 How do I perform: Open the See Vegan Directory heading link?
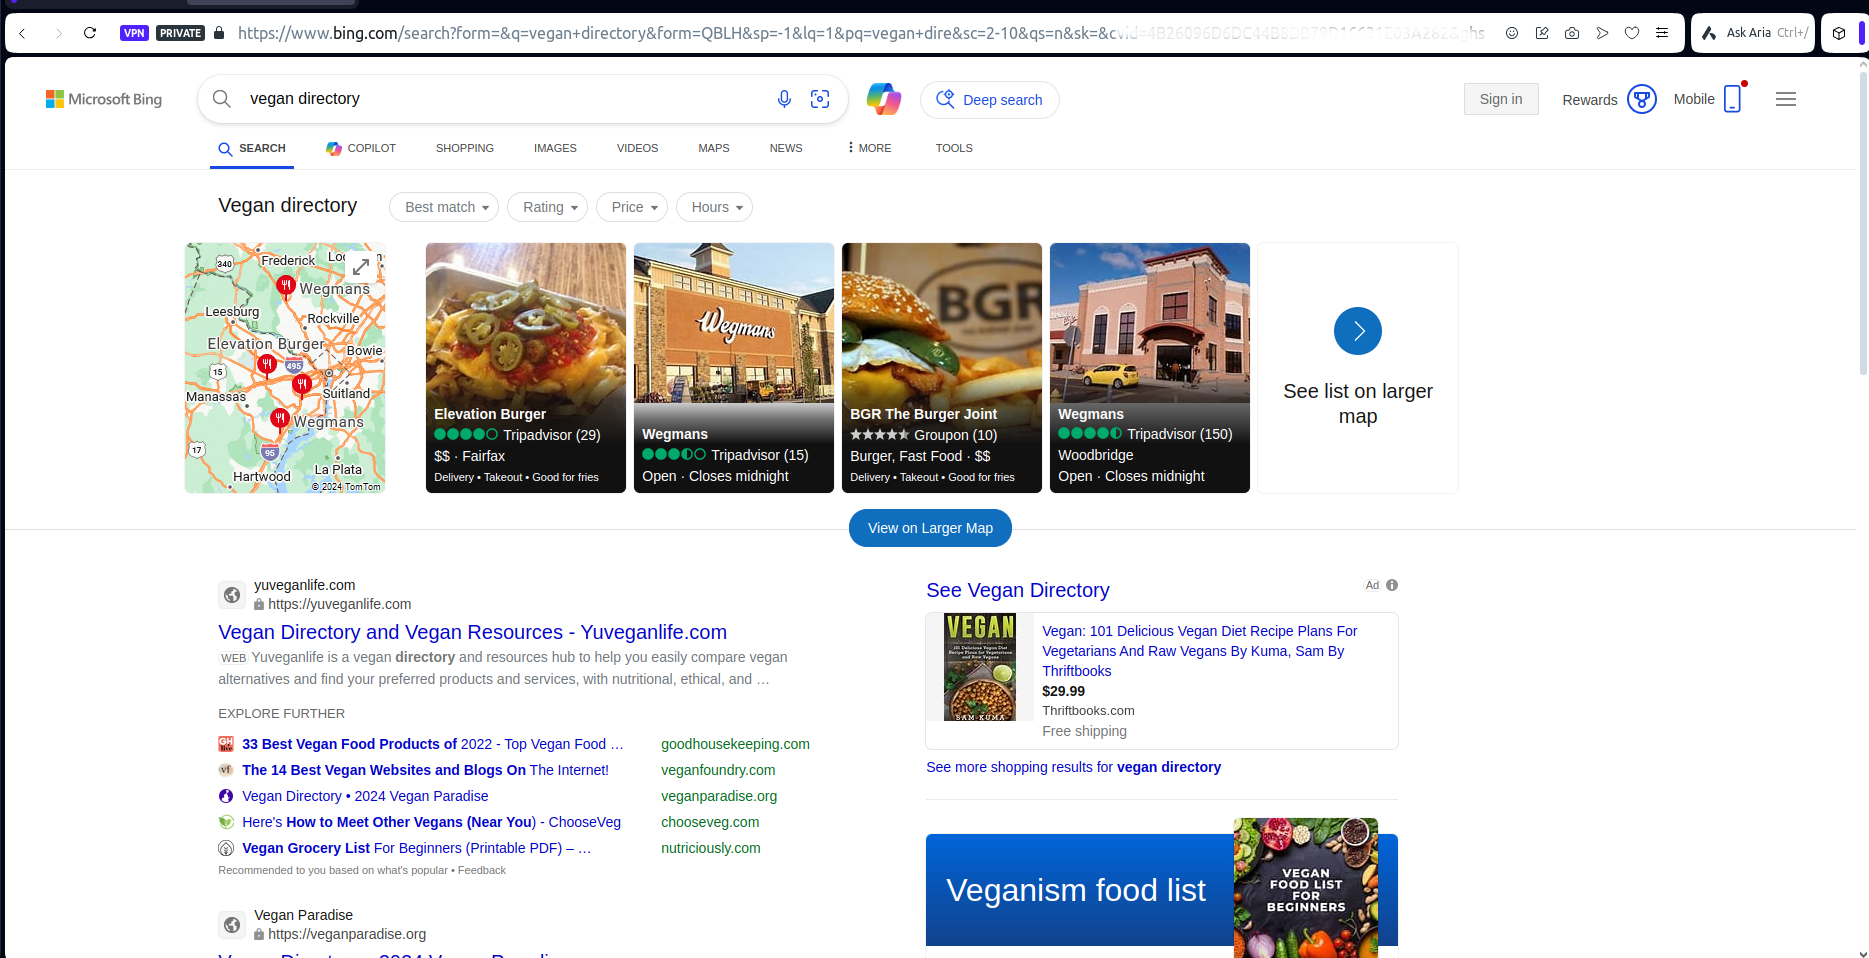[1018, 590]
